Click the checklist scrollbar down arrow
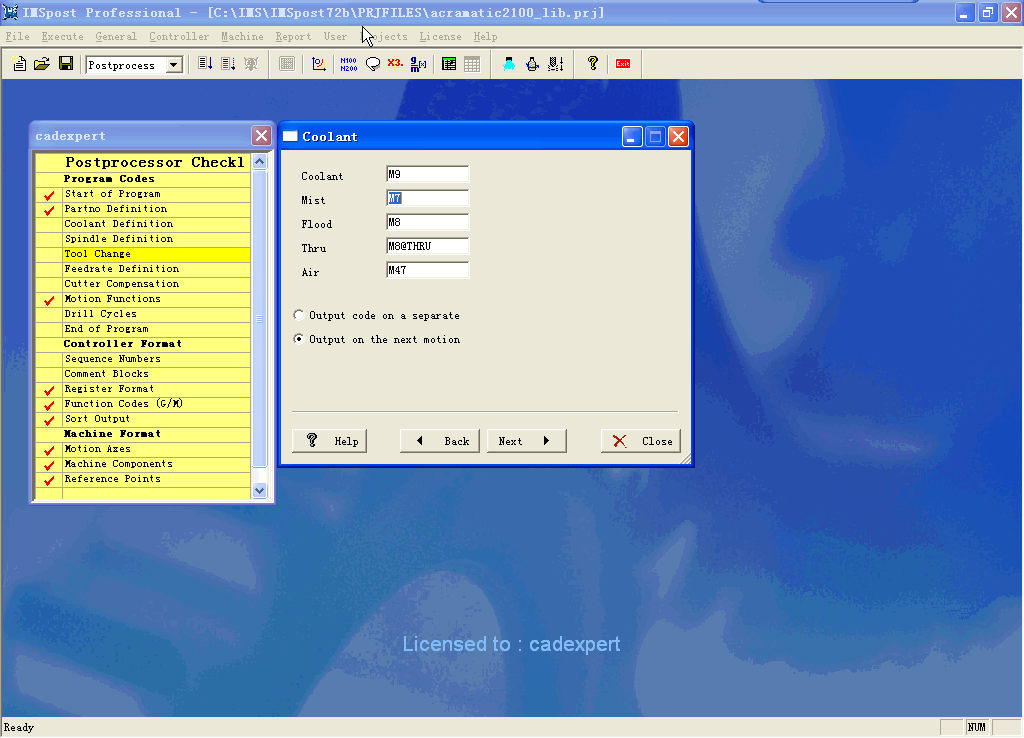Viewport: 1024px width, 738px height. (x=260, y=490)
